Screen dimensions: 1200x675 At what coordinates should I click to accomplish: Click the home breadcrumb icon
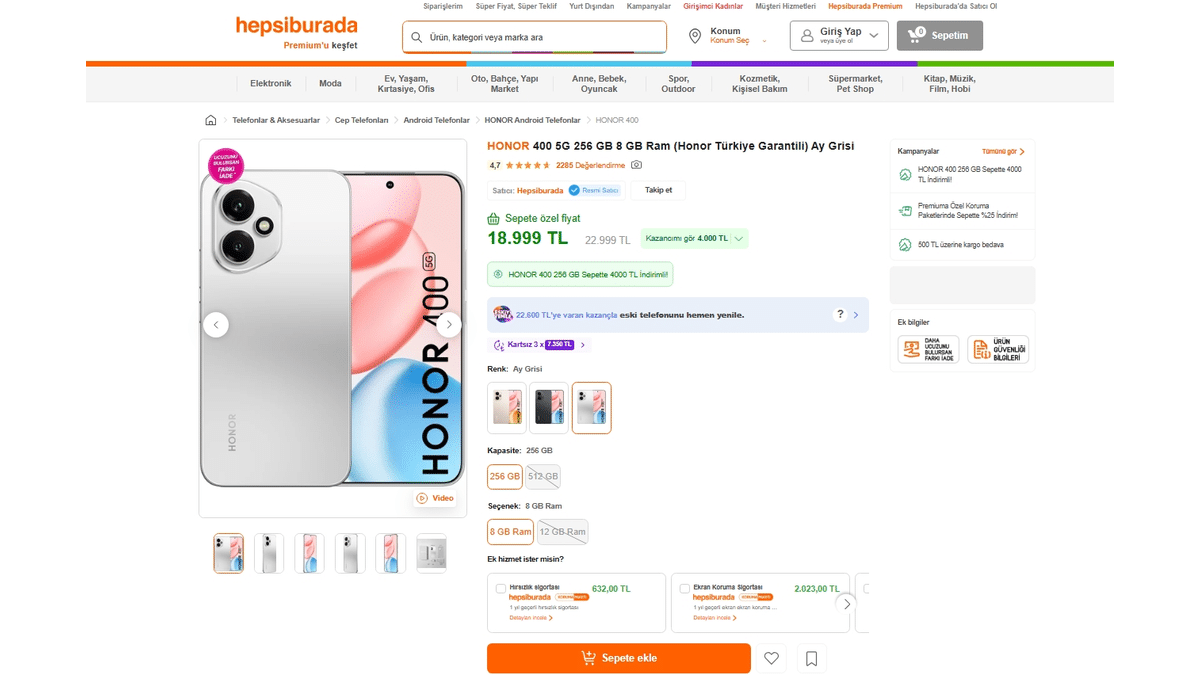210,119
